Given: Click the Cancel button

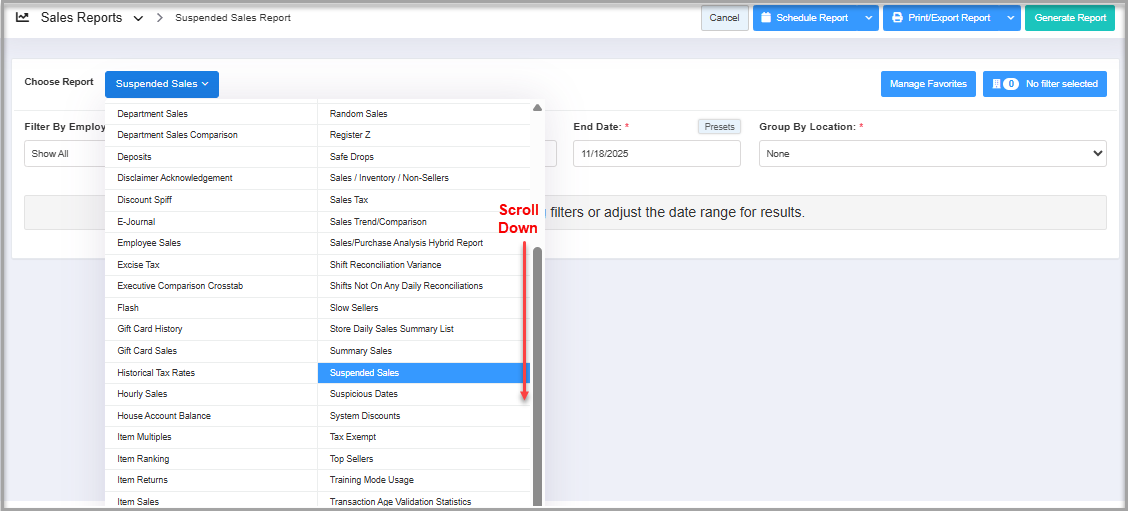Looking at the screenshot, I should (724, 18).
